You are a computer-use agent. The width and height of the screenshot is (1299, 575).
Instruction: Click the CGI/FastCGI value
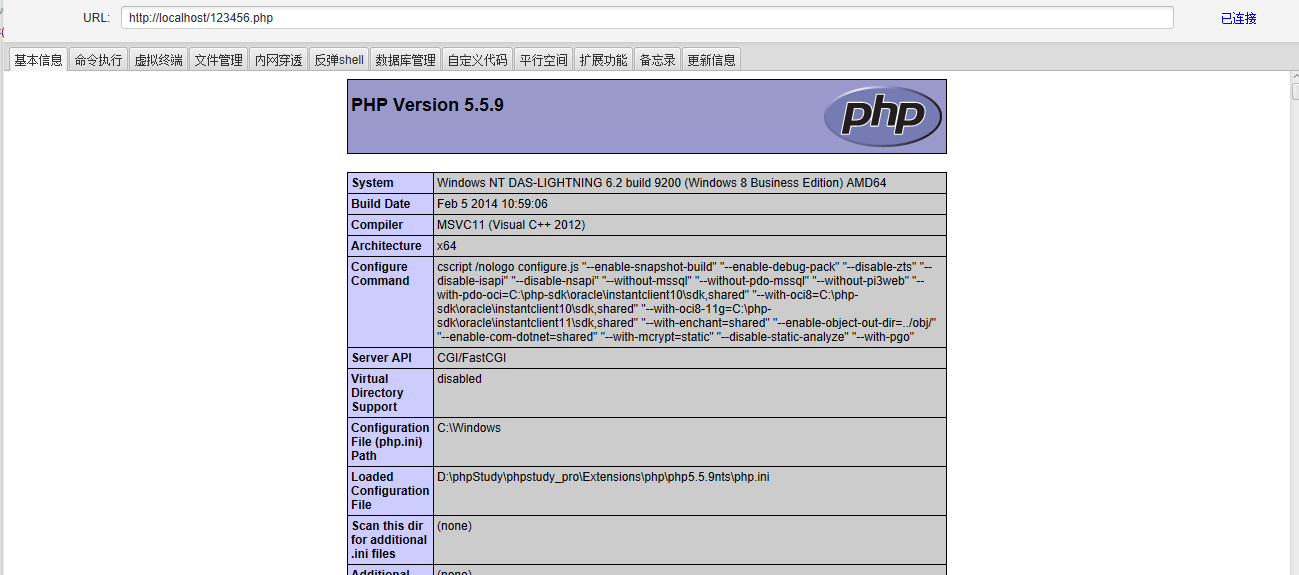pyautogui.click(x=471, y=358)
